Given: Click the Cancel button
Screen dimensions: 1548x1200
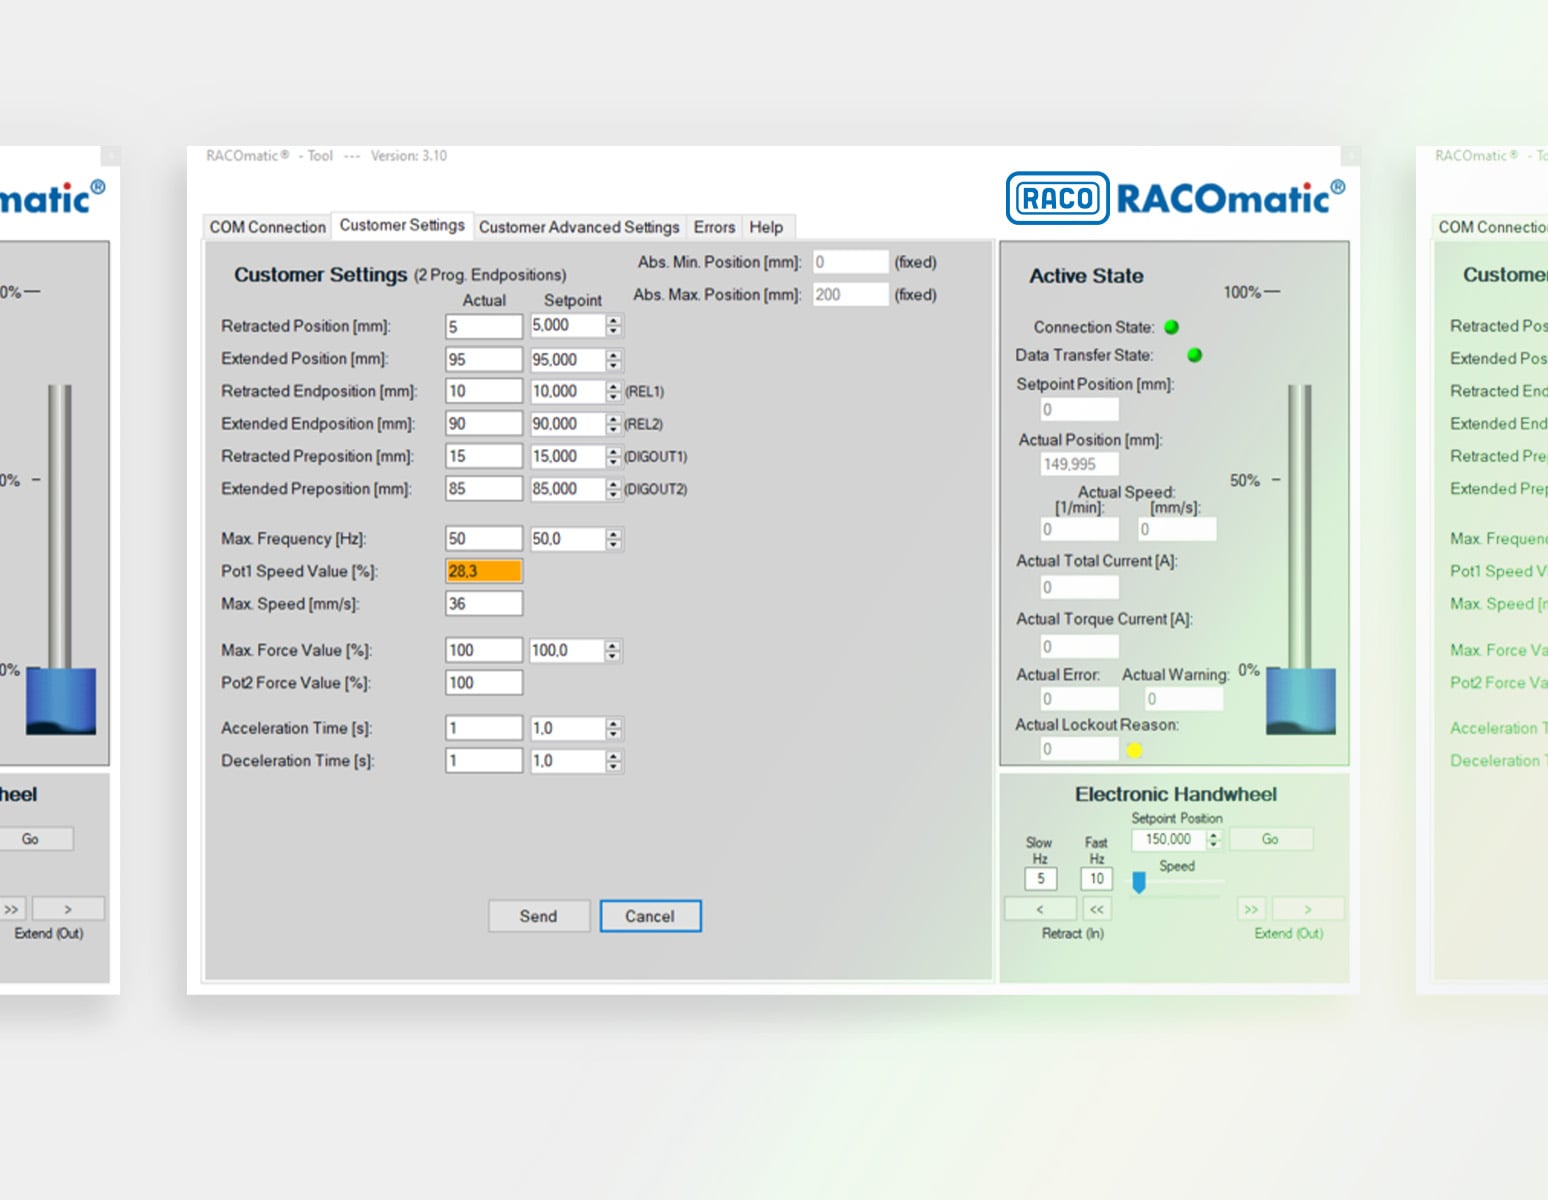Looking at the screenshot, I should point(650,916).
